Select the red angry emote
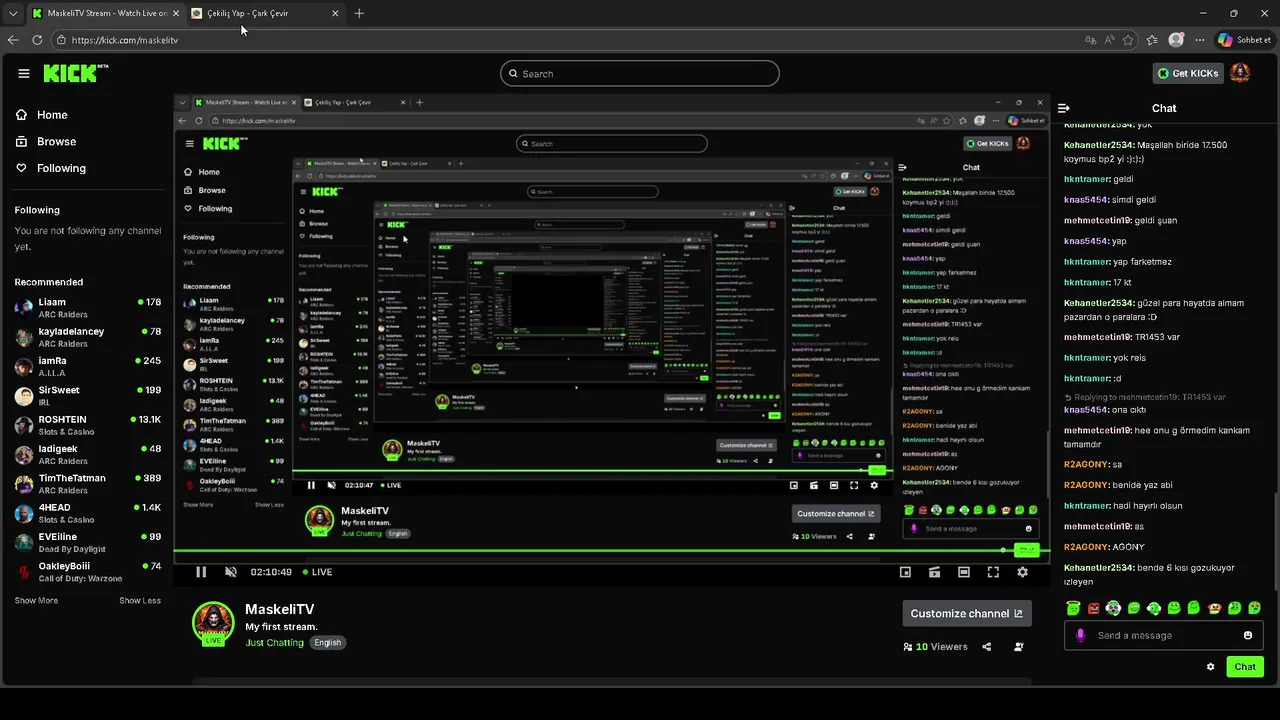This screenshot has width=1280, height=720. [1093, 608]
